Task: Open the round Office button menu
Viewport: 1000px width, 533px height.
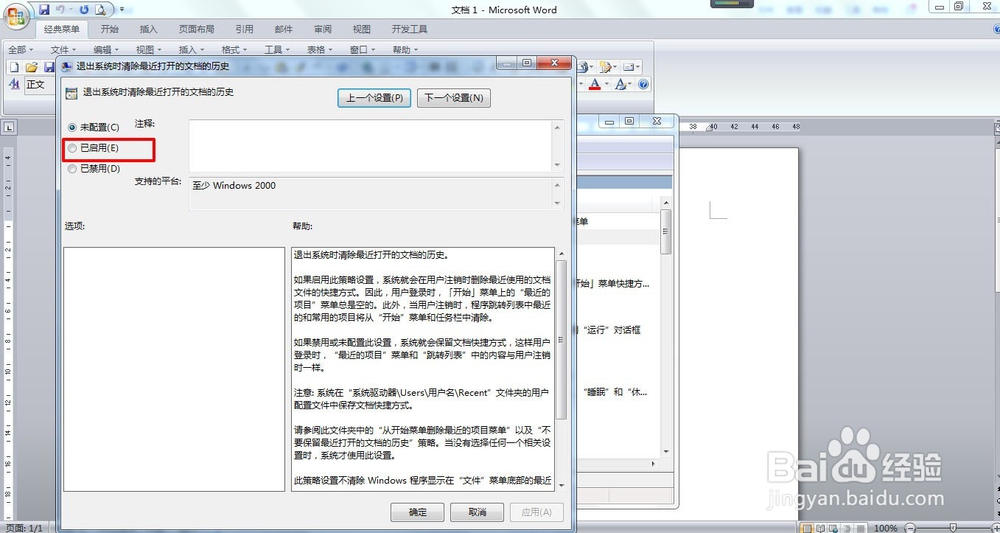Action: click(15, 15)
